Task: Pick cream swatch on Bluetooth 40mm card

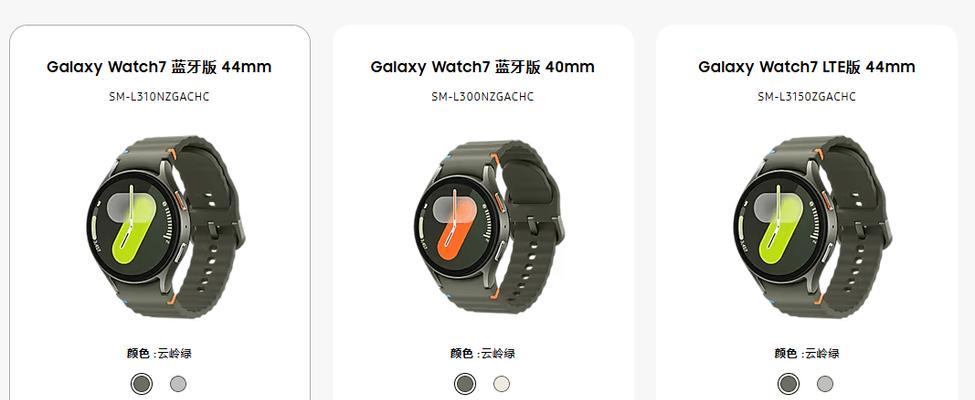Action: click(x=501, y=383)
